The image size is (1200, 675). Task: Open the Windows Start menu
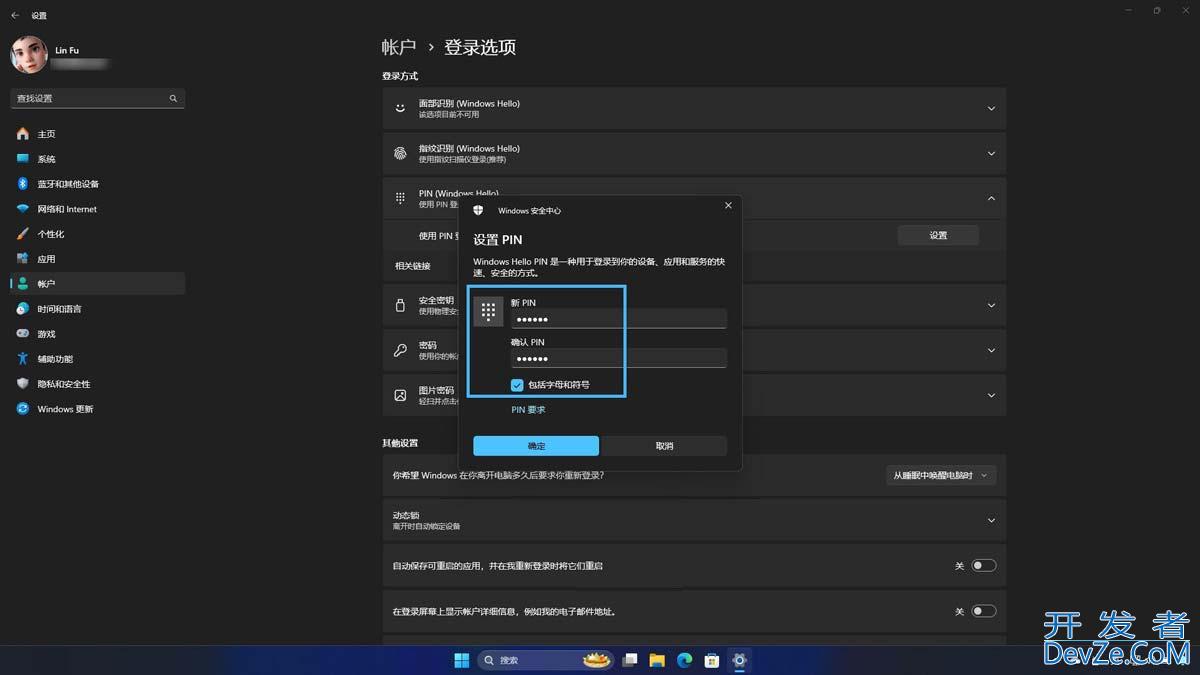tap(462, 660)
